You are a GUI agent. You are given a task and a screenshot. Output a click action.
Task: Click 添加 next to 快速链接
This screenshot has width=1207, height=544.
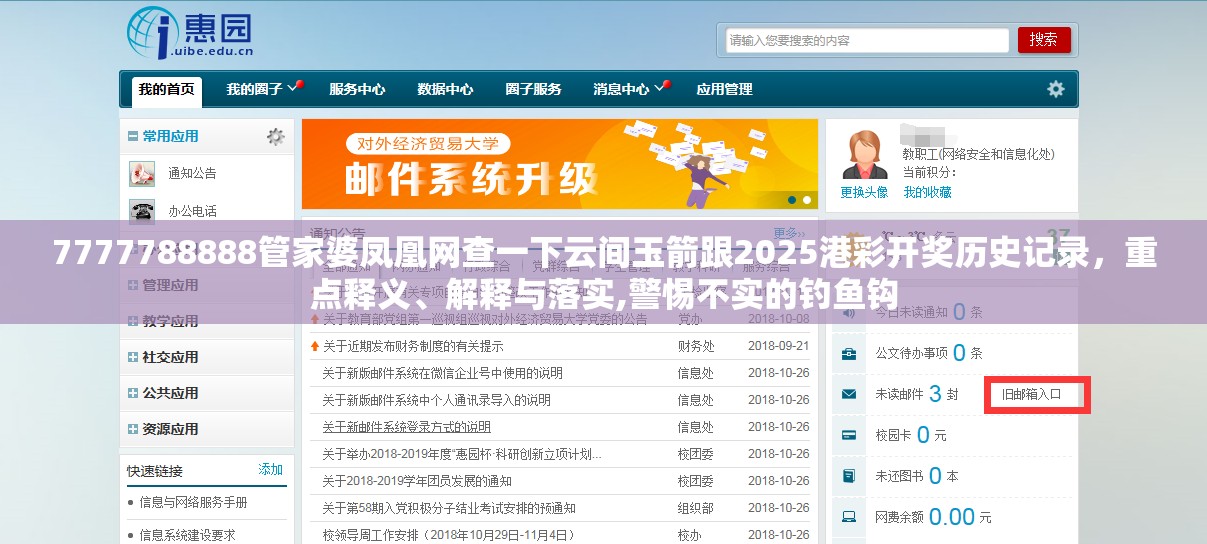click(x=270, y=469)
